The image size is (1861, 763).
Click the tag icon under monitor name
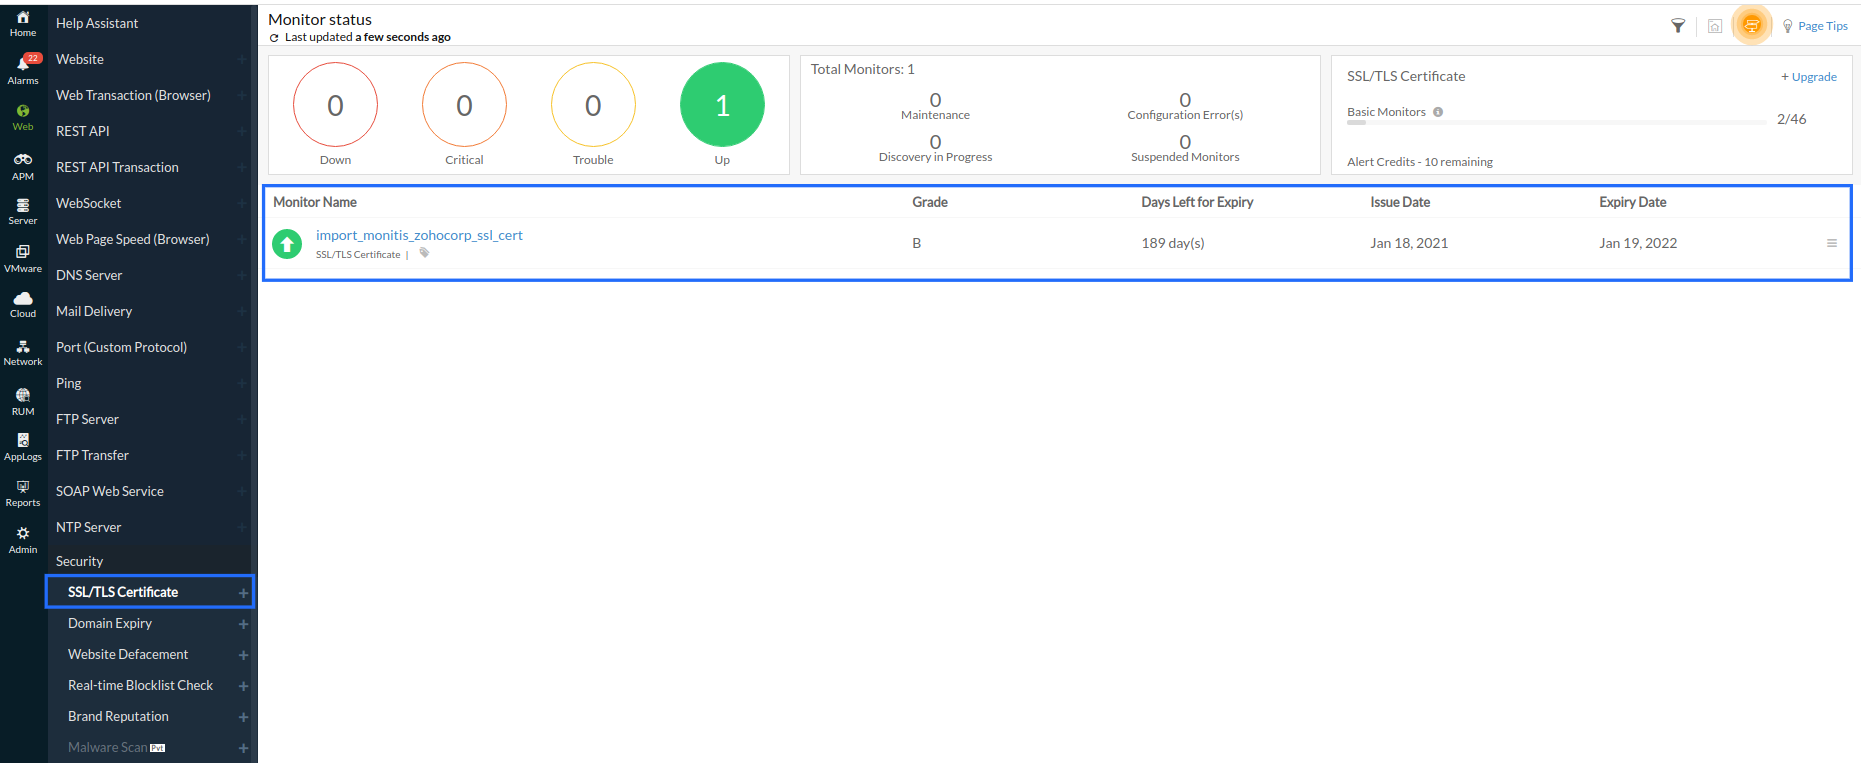point(424,254)
